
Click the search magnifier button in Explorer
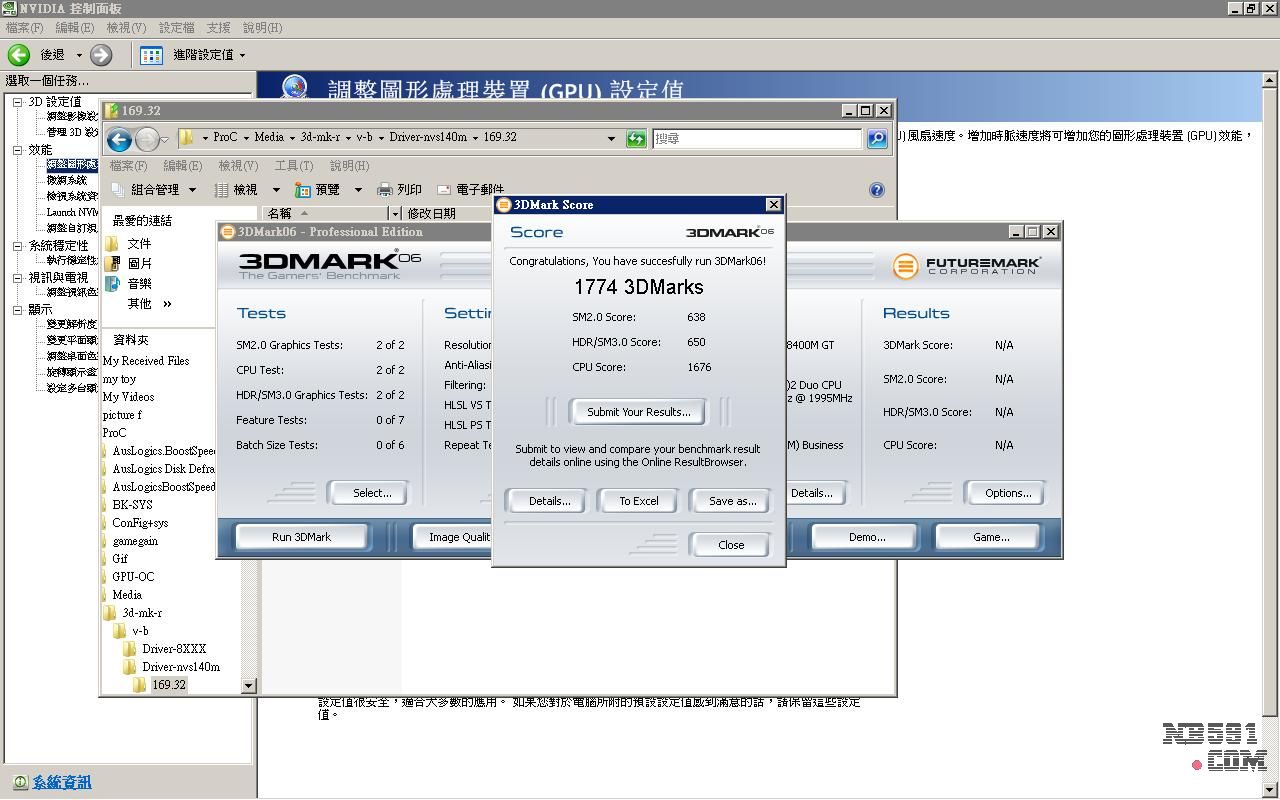pyautogui.click(x=877, y=139)
